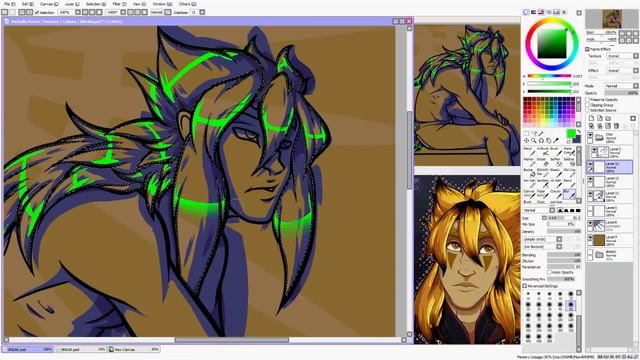Open the Filter menu

pyautogui.click(x=119, y=4)
